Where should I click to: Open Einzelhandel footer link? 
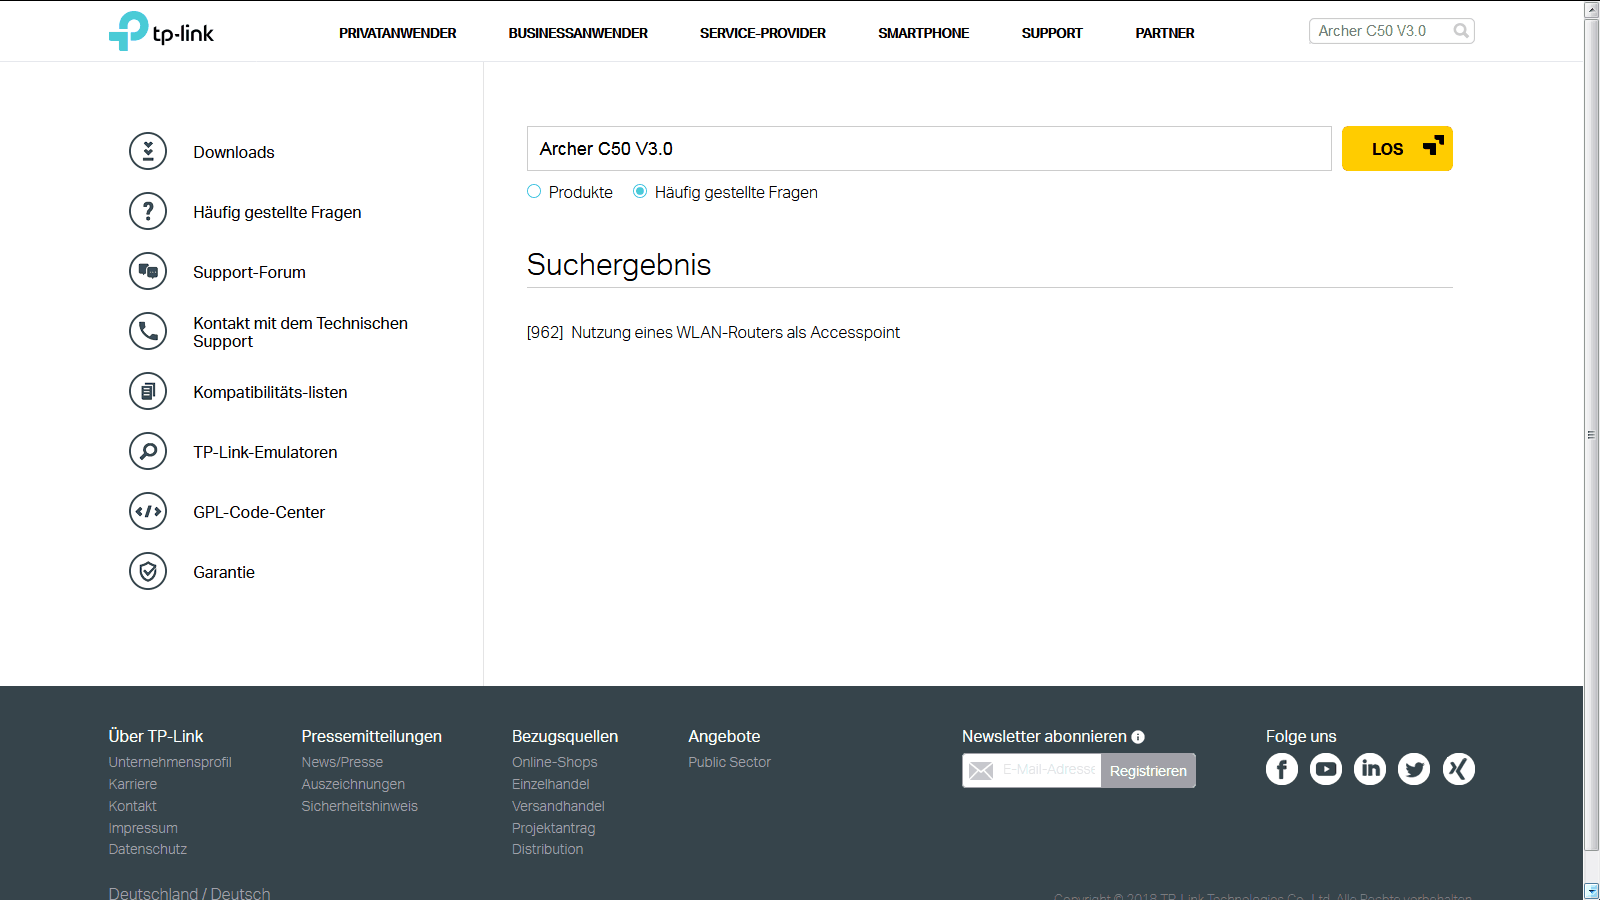tap(551, 784)
